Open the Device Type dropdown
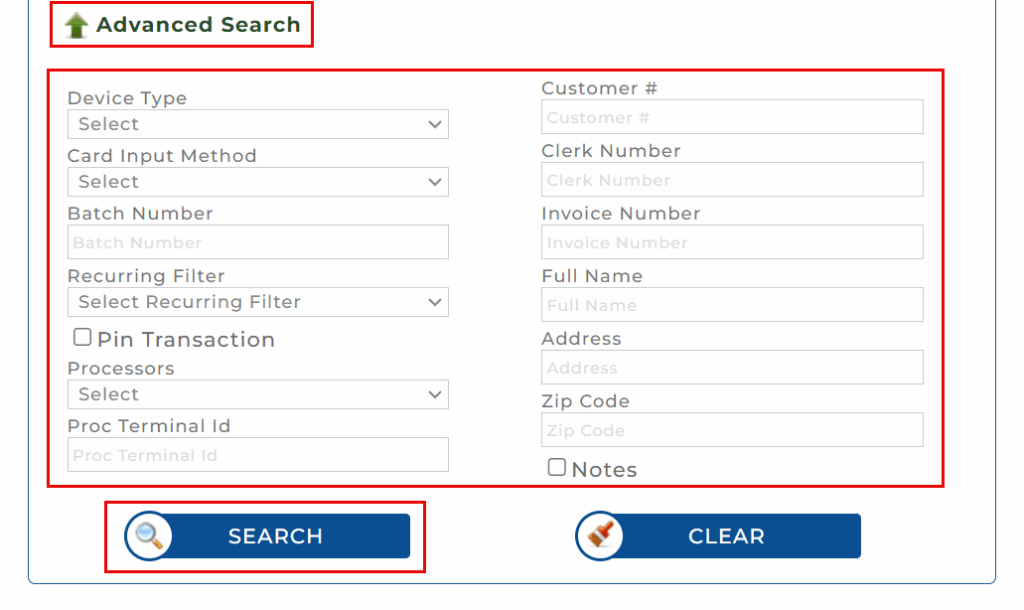Image resolution: width=1024 pixels, height=610 pixels. tap(258, 125)
